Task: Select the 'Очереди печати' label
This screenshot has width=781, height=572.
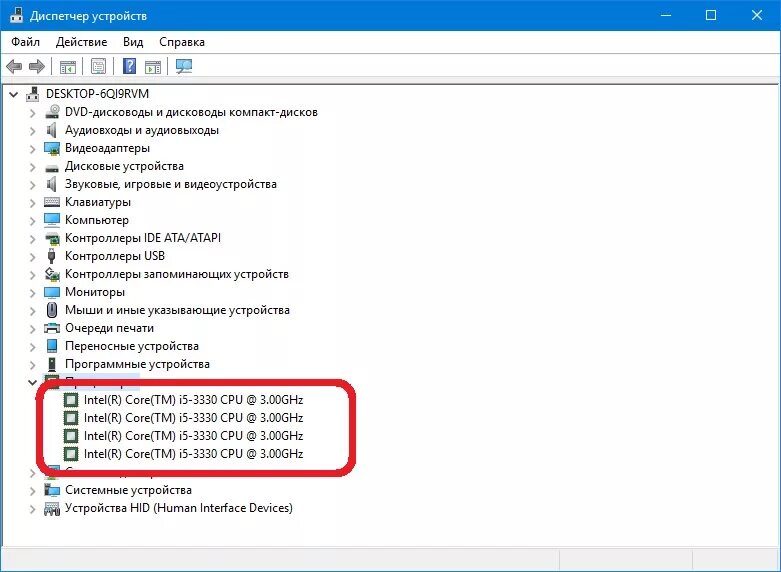Action: pos(110,328)
